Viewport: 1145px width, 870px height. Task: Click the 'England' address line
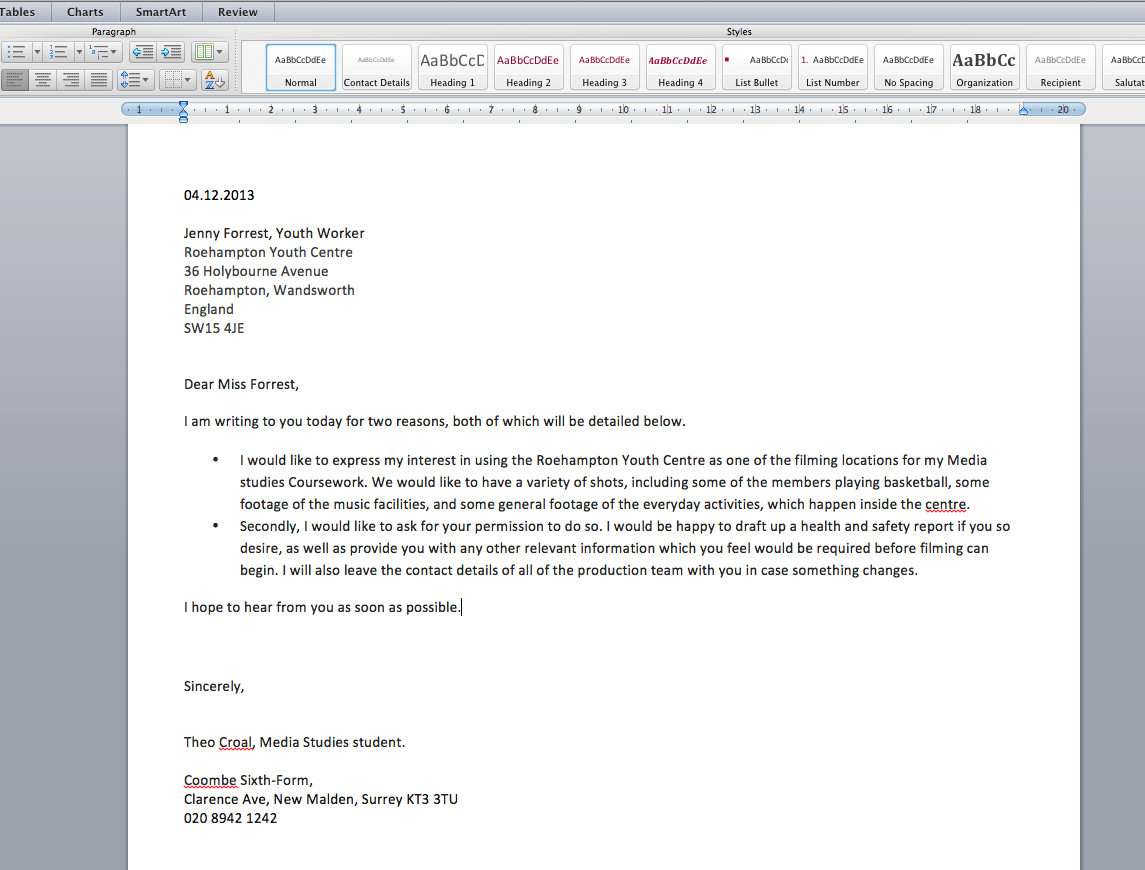(209, 309)
